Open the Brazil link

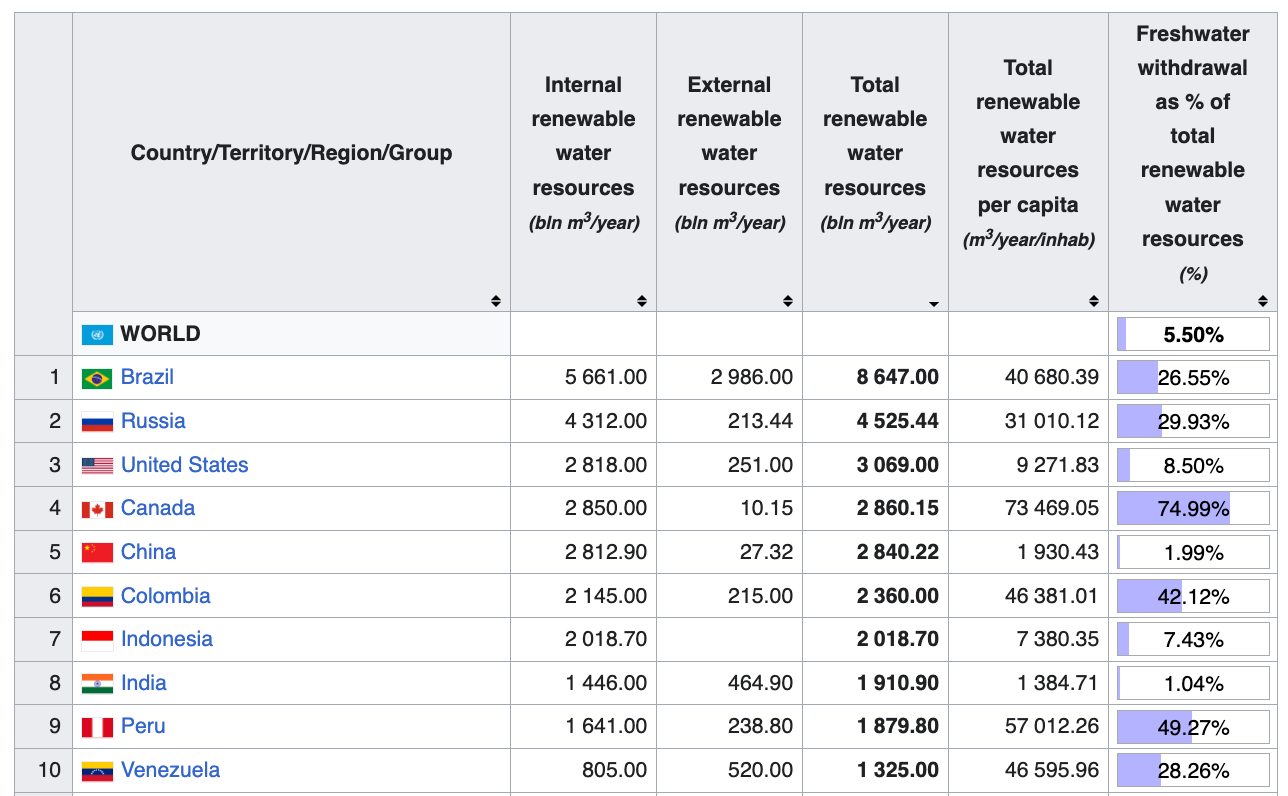click(x=147, y=377)
